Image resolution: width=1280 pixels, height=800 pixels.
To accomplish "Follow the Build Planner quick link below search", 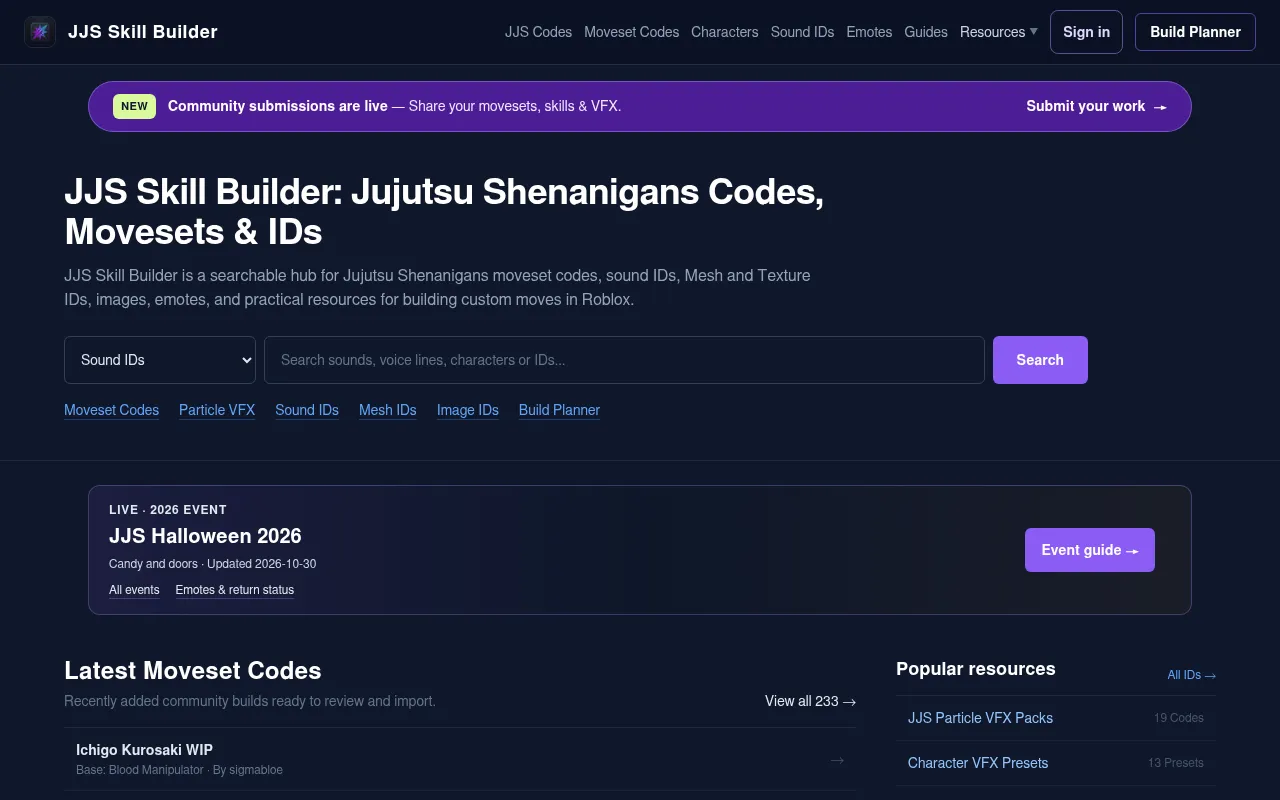I will pos(559,410).
